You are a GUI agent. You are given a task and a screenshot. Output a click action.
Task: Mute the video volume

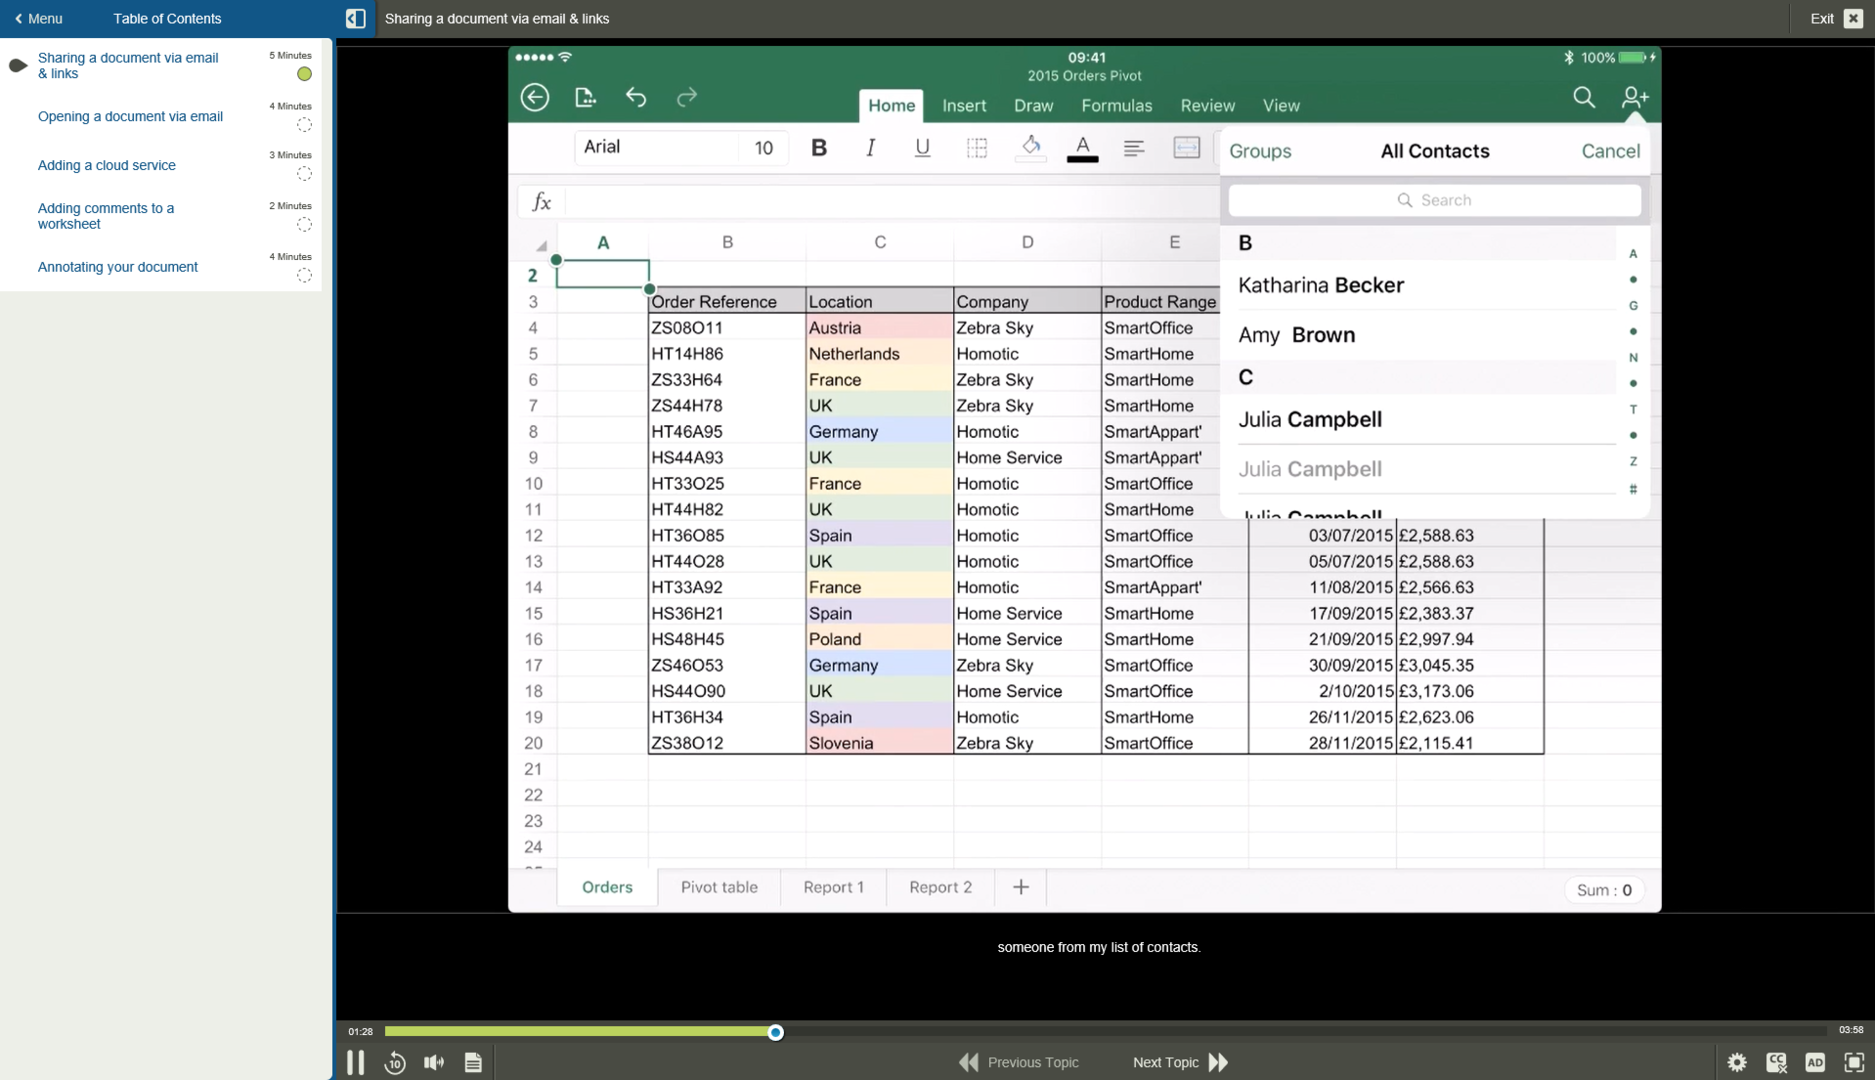(434, 1062)
